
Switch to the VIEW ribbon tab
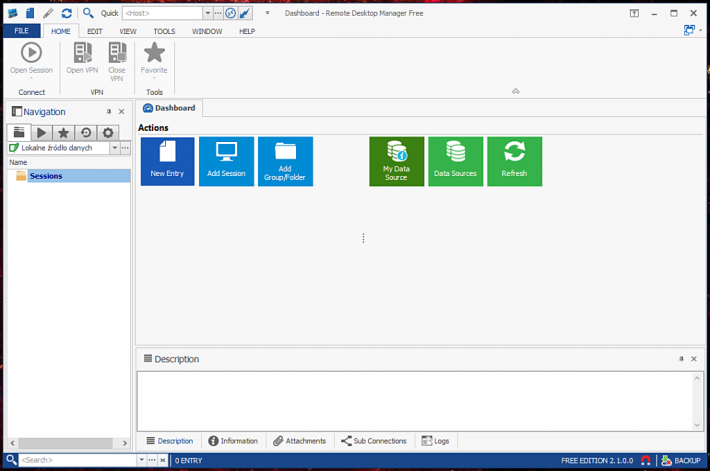(x=128, y=31)
